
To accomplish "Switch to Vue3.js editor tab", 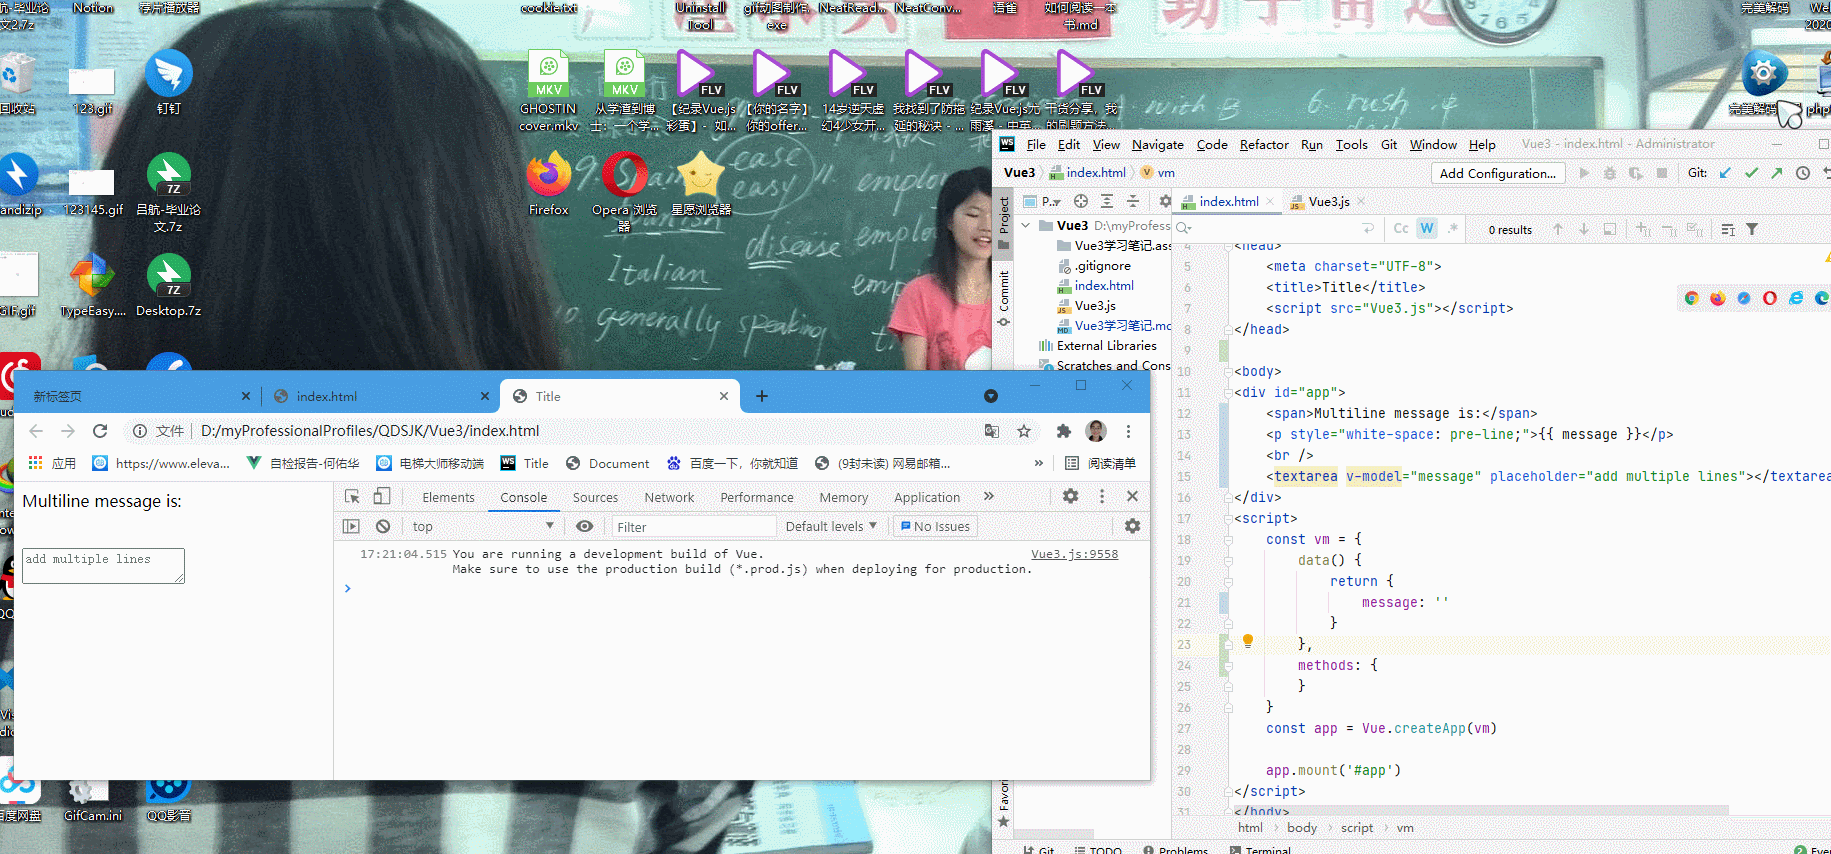I will 1327,202.
